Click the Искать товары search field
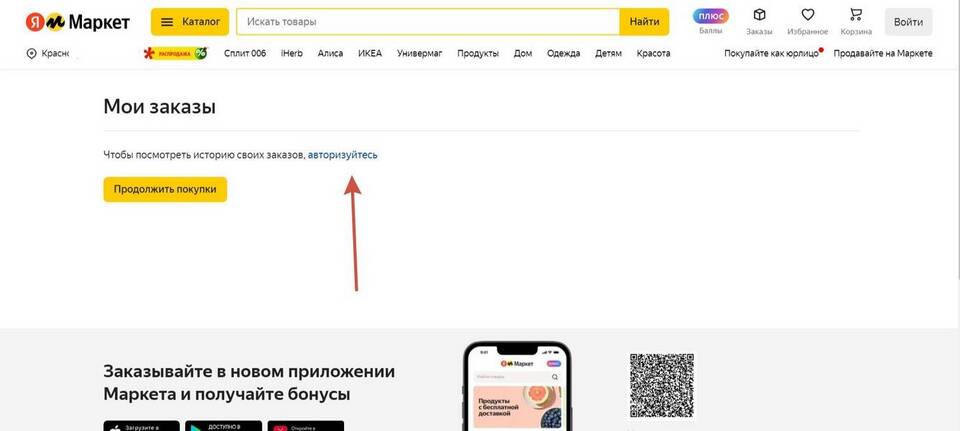 click(x=428, y=22)
